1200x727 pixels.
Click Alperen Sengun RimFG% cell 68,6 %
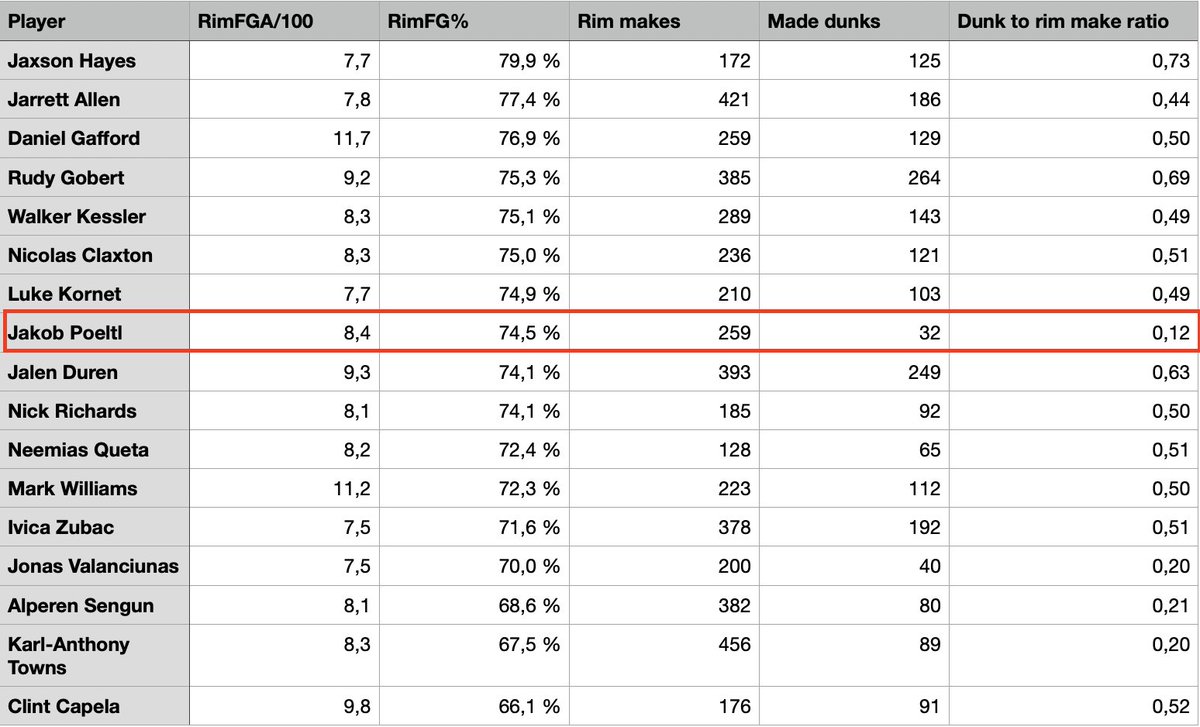point(474,605)
